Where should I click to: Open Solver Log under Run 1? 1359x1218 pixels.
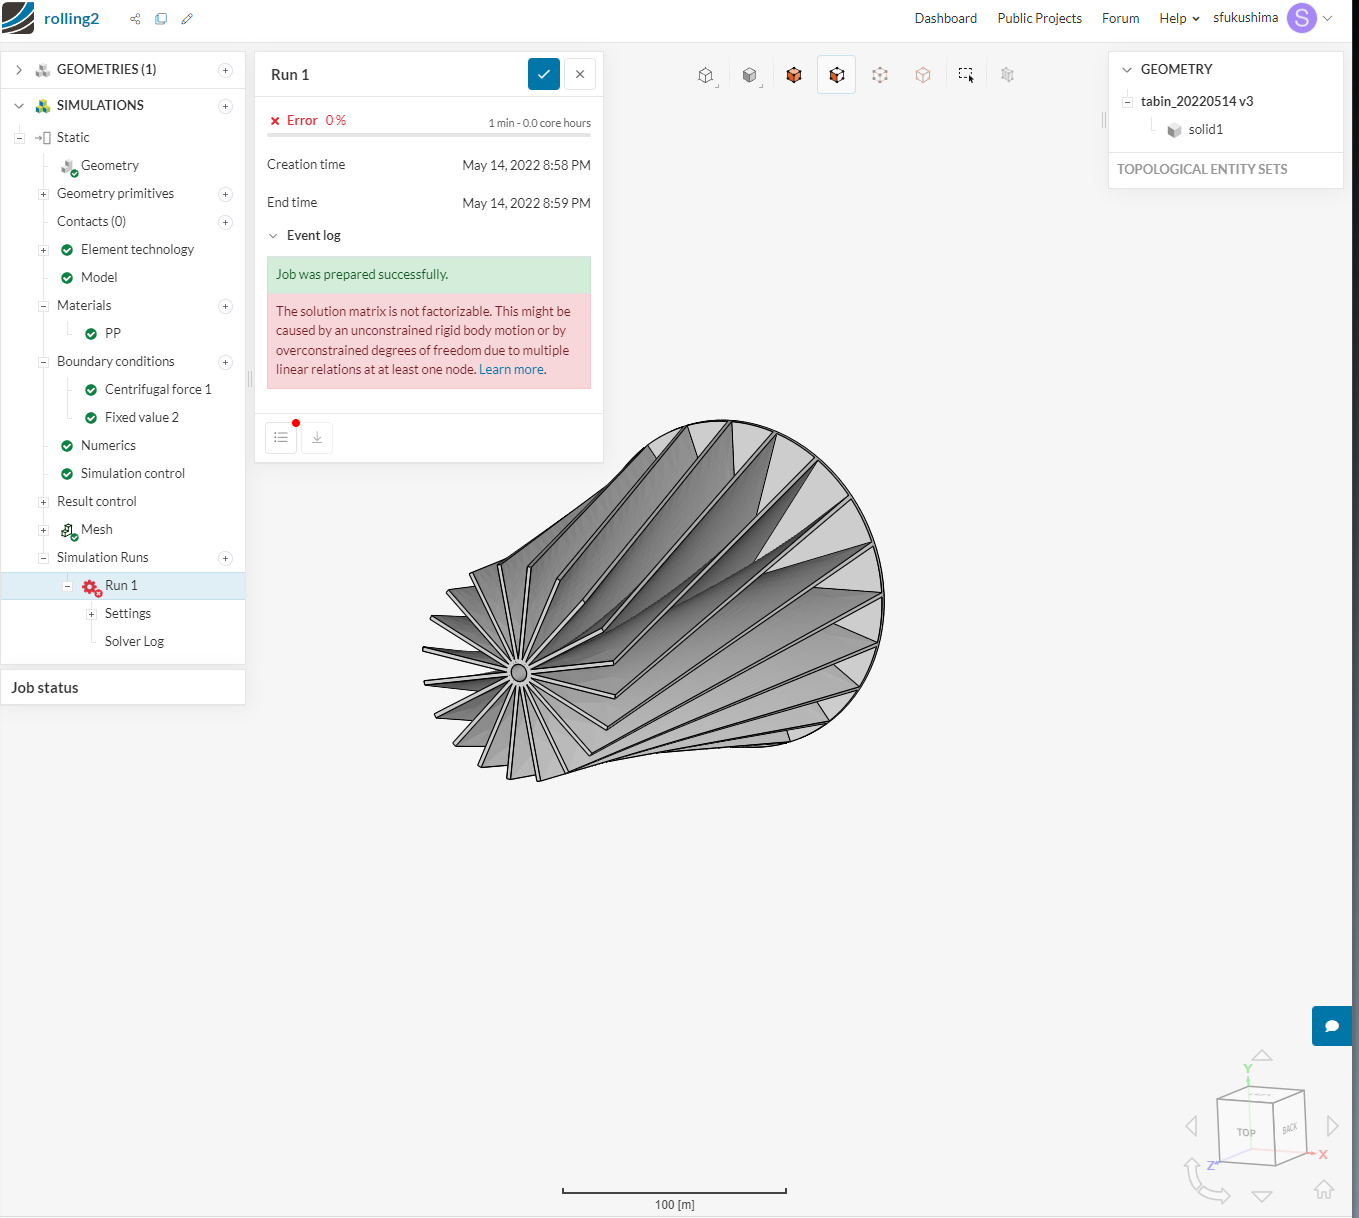point(134,642)
